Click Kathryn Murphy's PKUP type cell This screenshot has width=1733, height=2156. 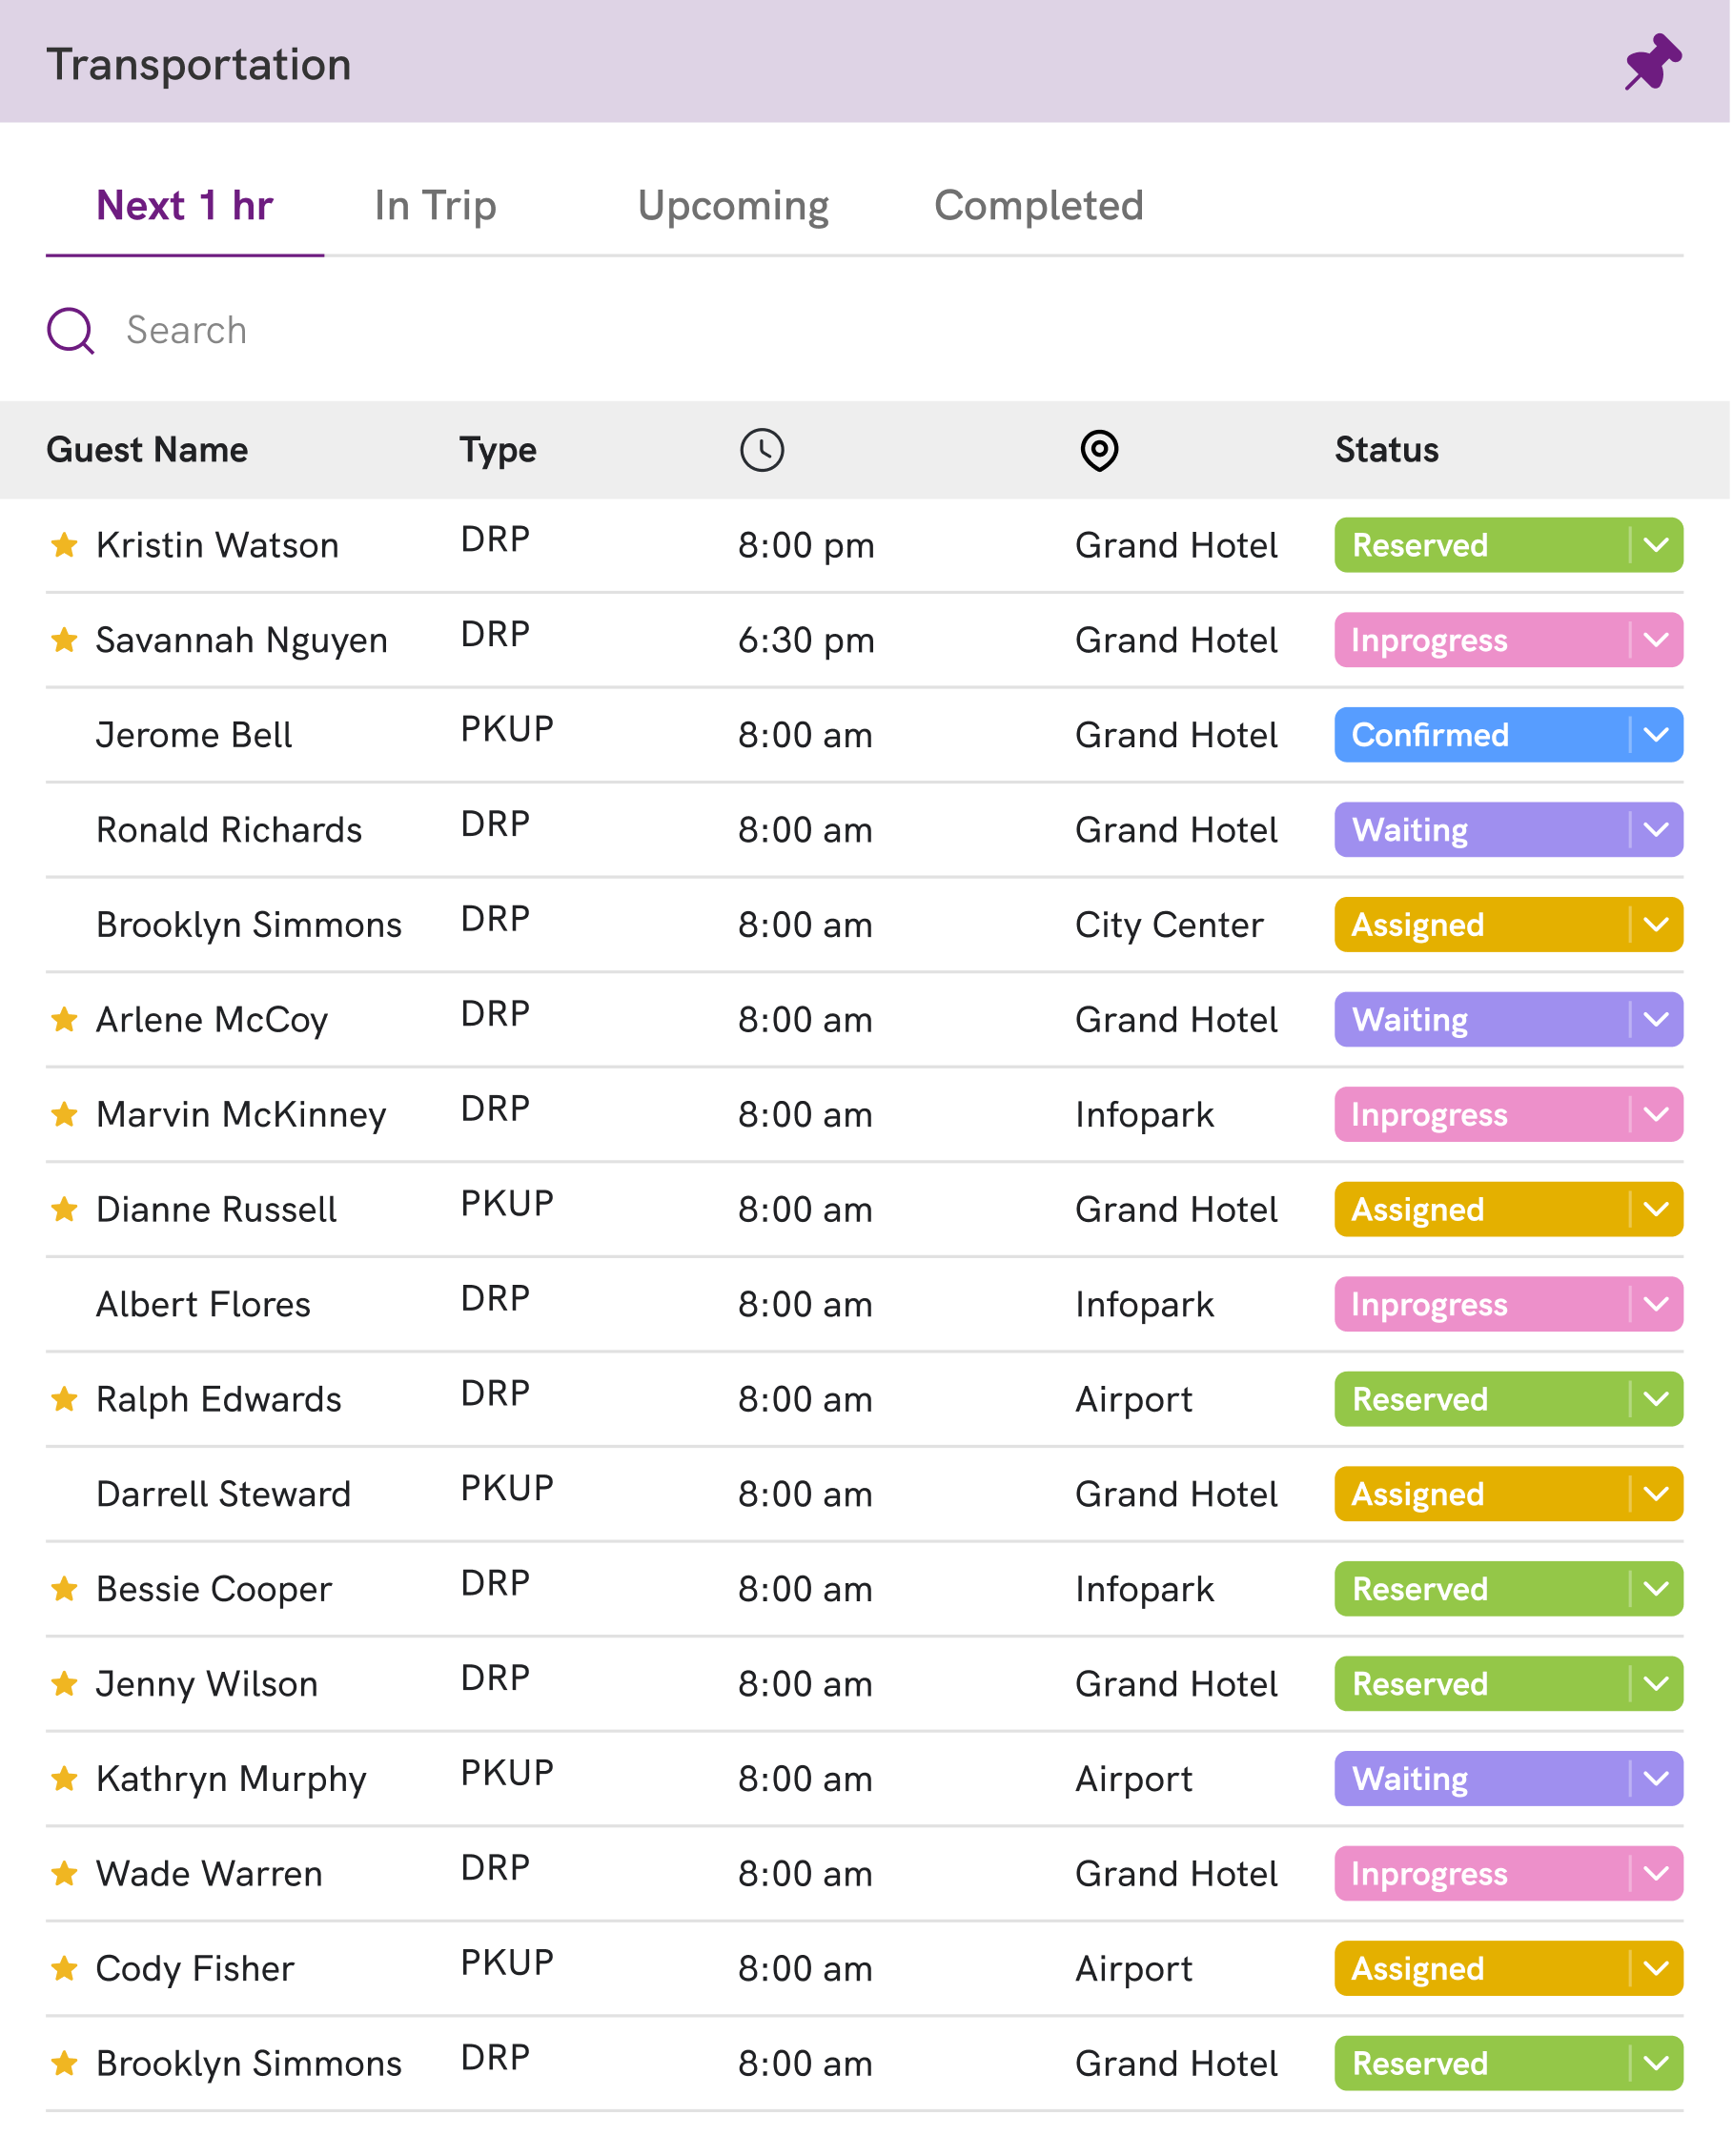[507, 1775]
